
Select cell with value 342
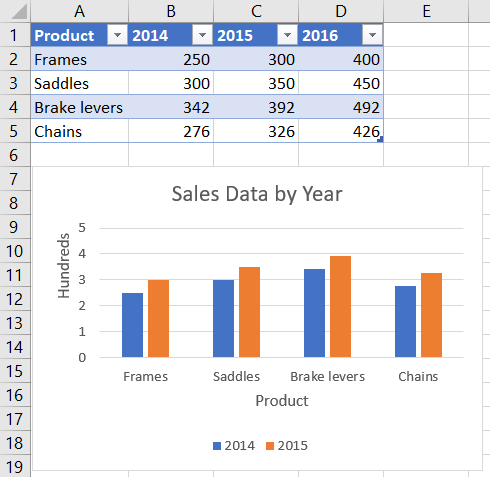point(171,107)
